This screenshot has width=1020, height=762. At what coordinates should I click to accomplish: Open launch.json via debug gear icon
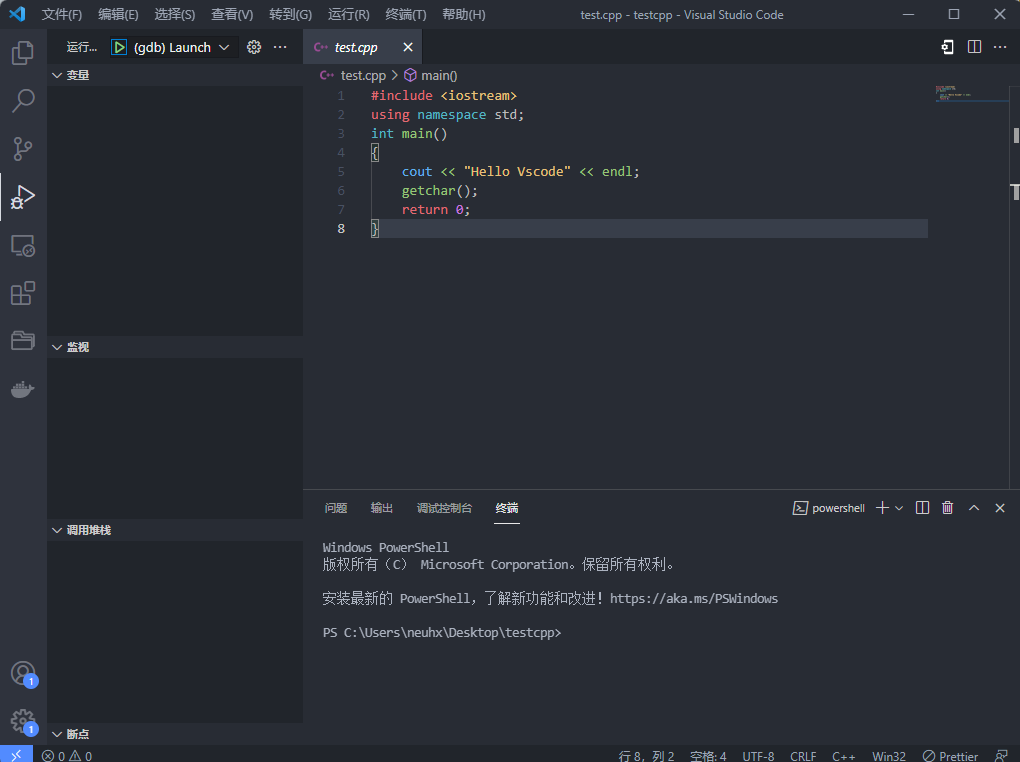click(x=254, y=47)
